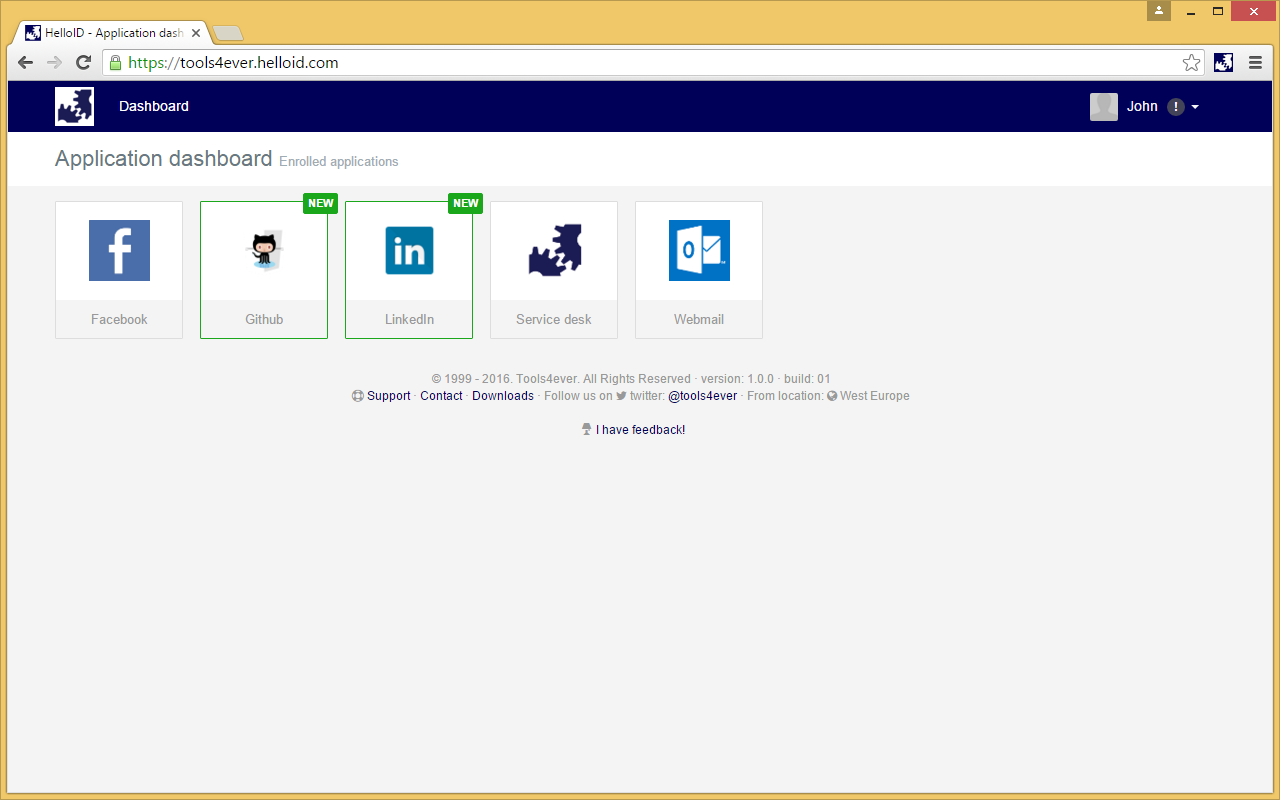Toggle the bookmark star for this page
This screenshot has width=1280, height=800.
[x=1191, y=62]
